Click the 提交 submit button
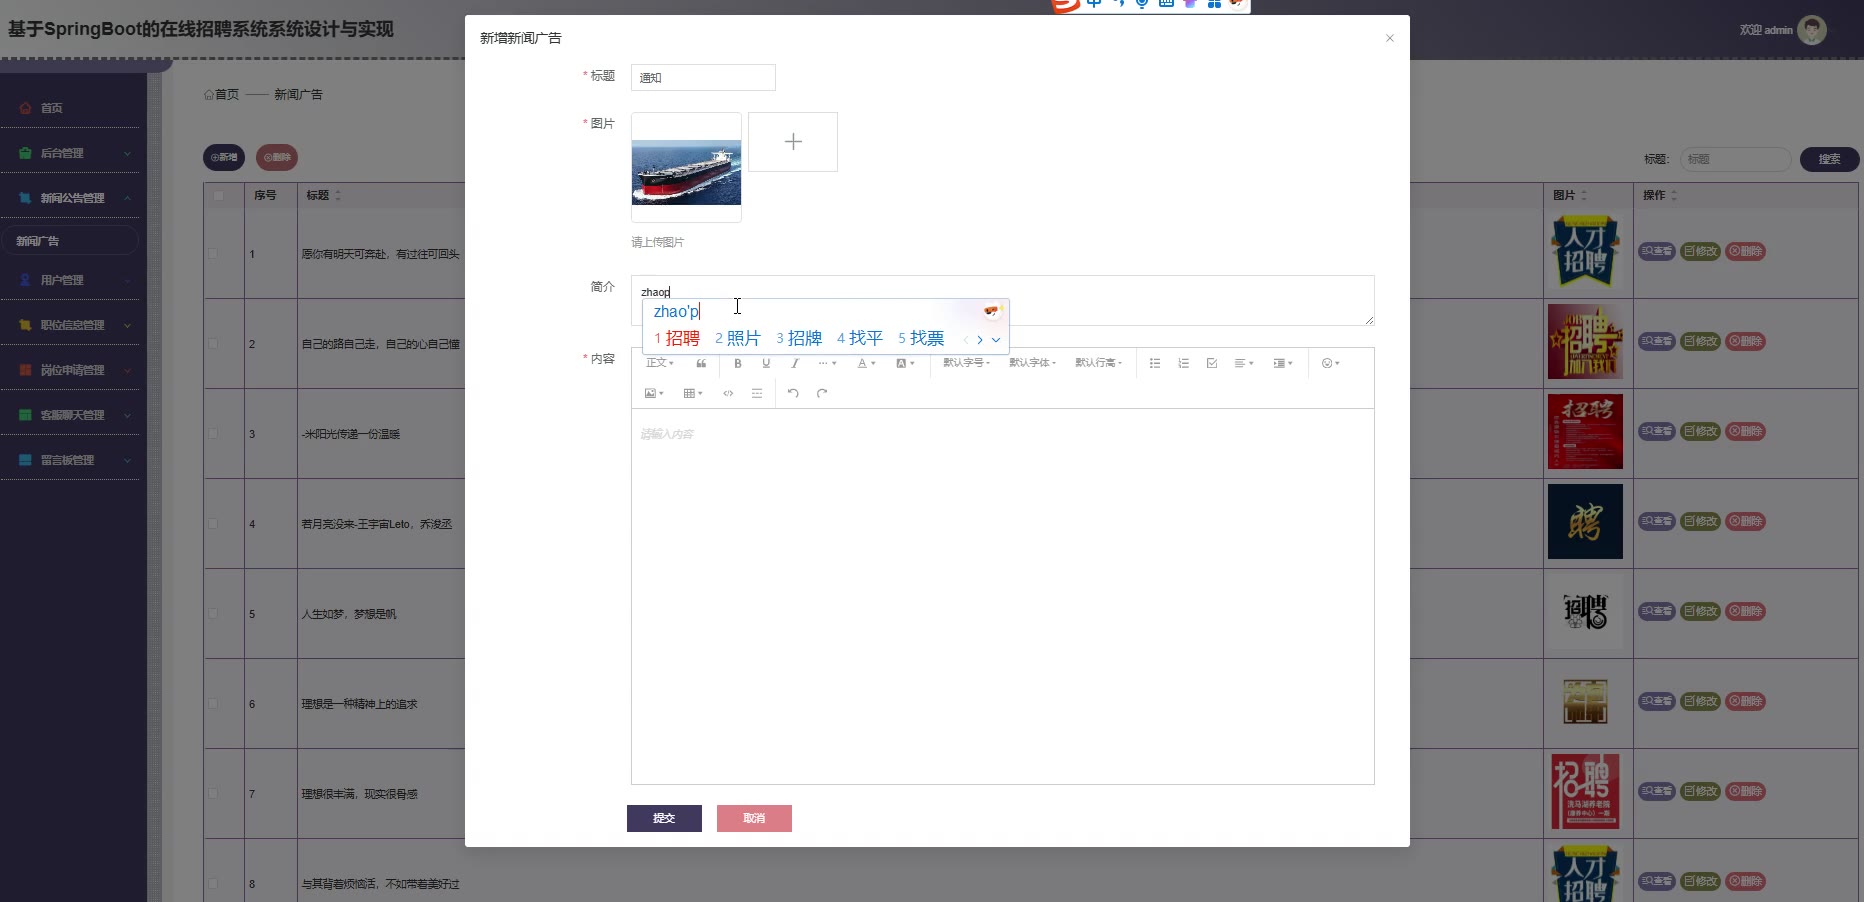This screenshot has height=902, width=1864. point(664,818)
